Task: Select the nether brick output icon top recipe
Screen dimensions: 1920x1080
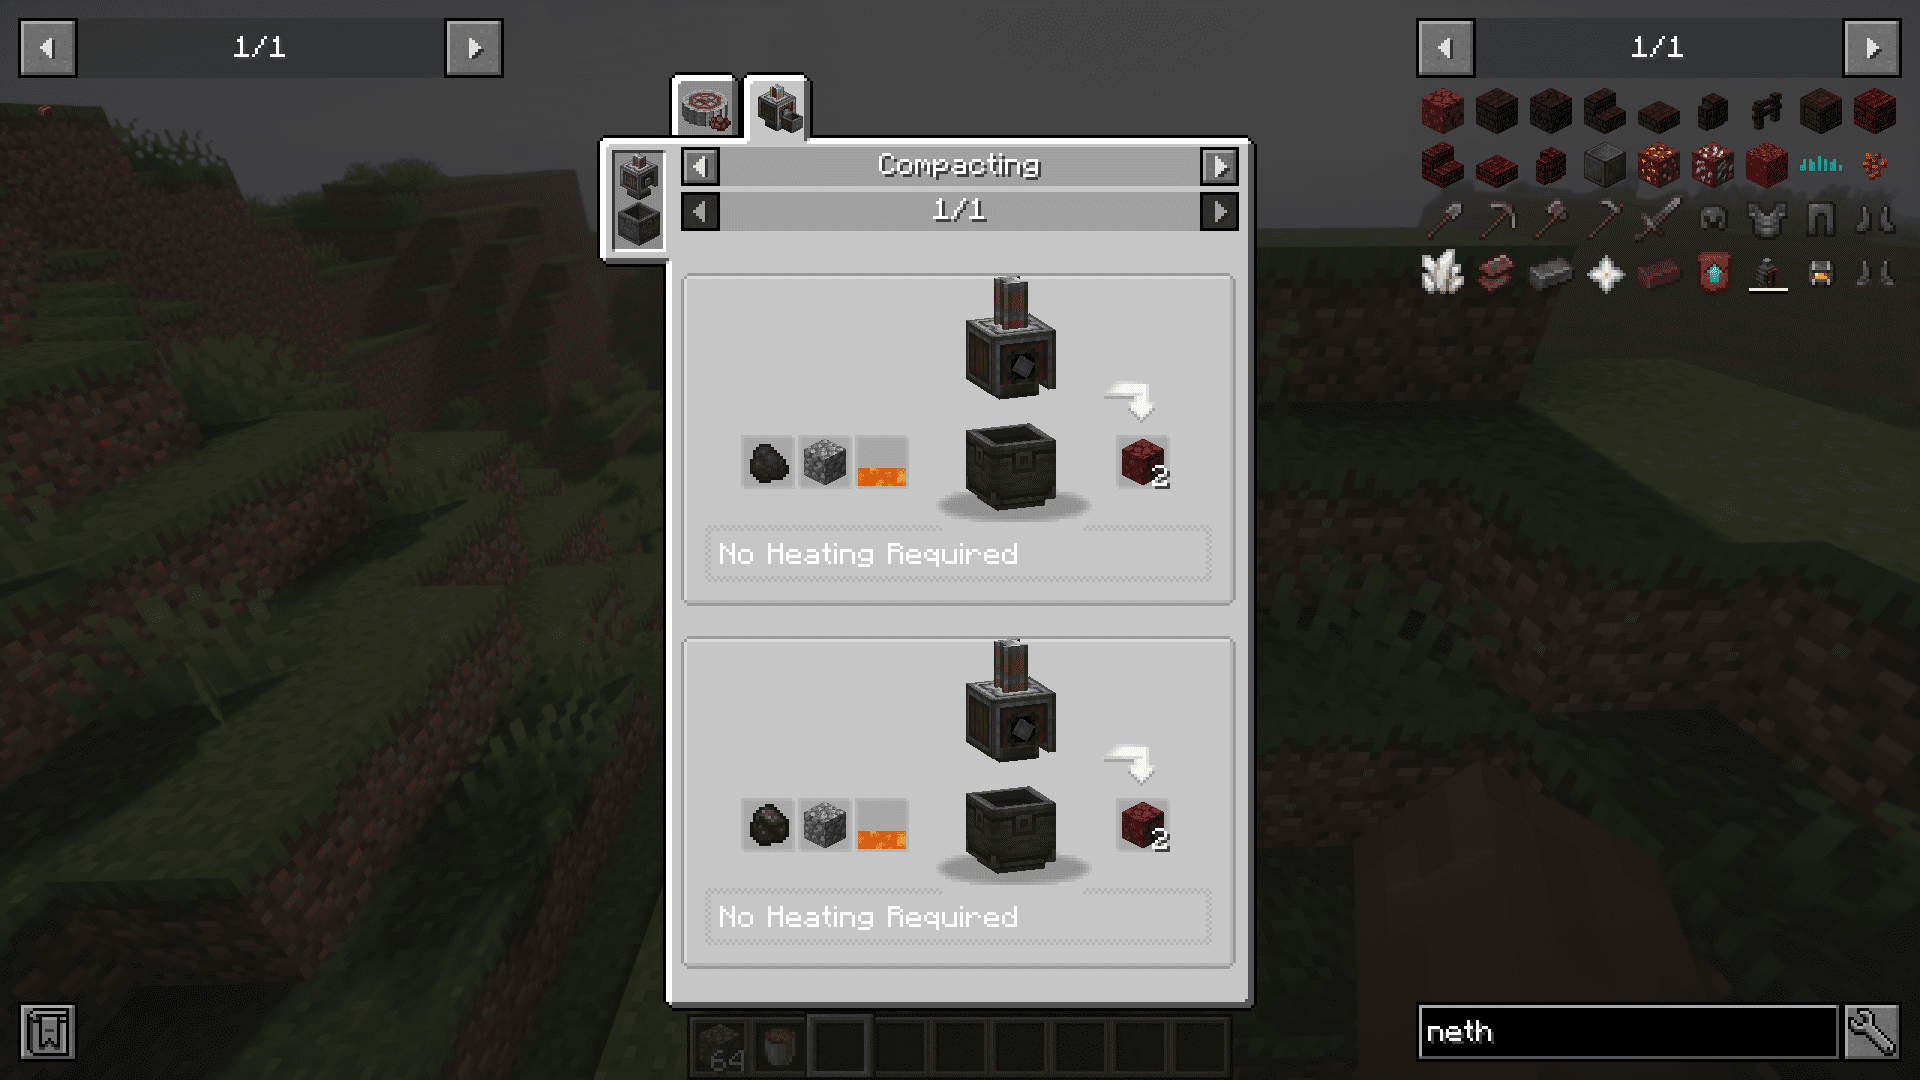Action: pyautogui.click(x=1142, y=463)
